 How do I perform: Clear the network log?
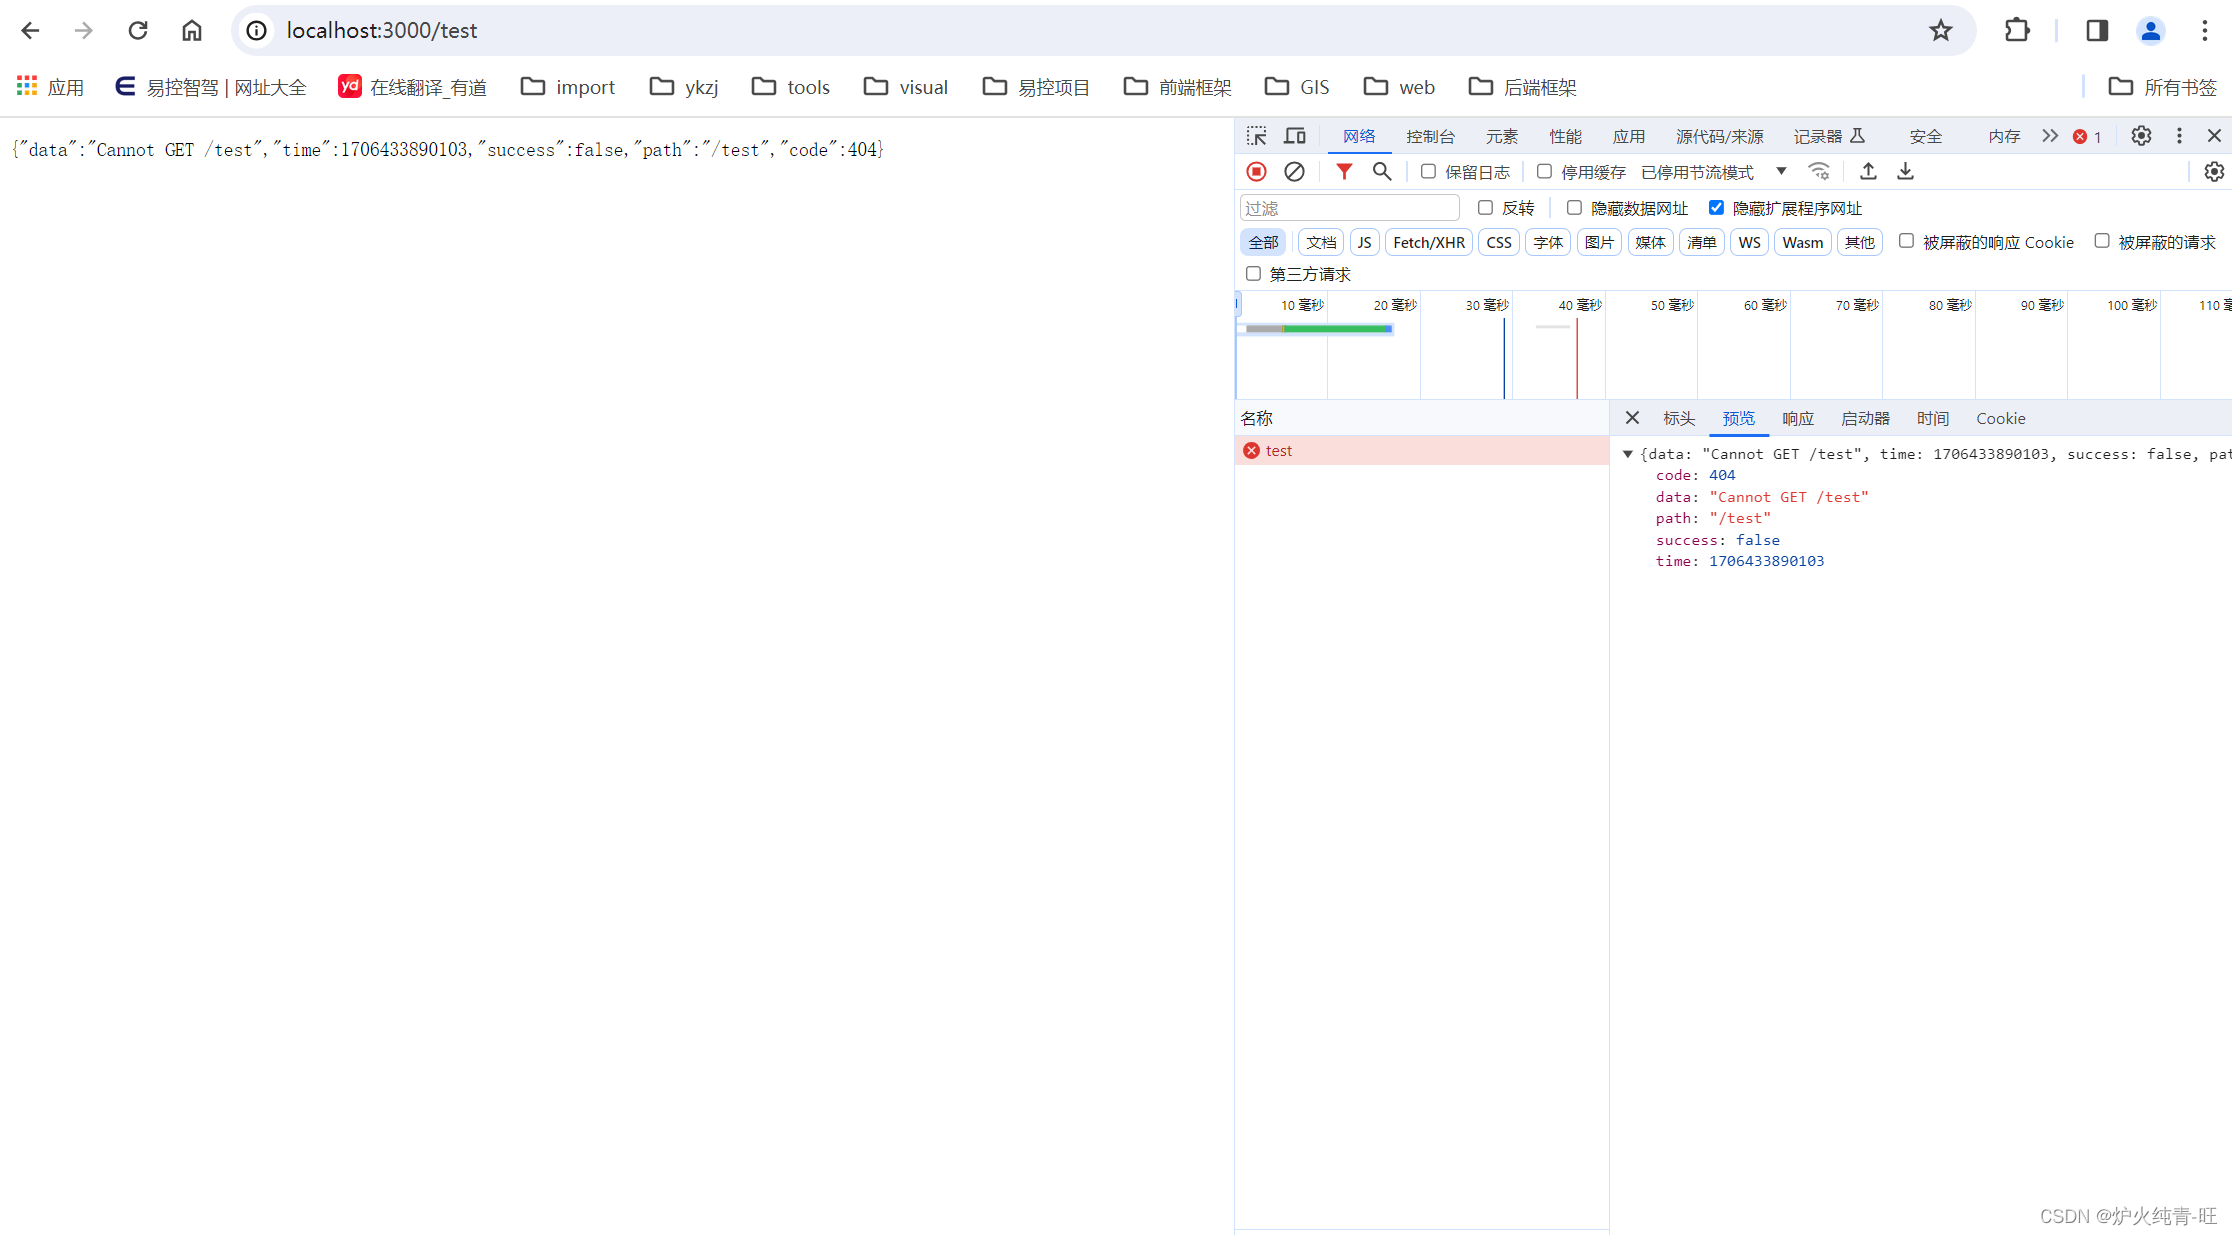tap(1294, 172)
